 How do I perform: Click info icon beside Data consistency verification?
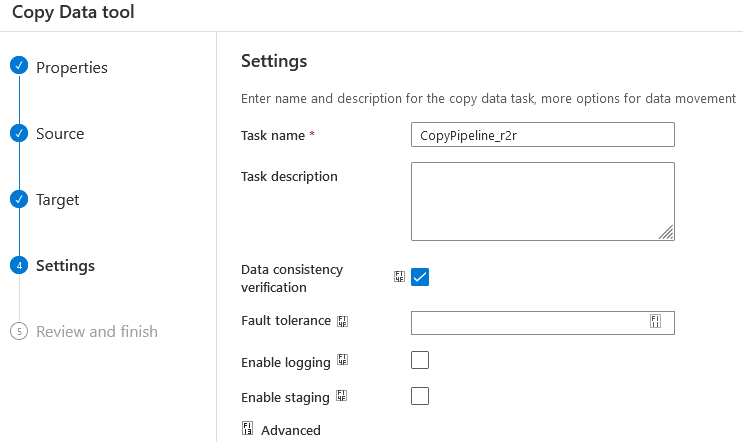(x=399, y=277)
